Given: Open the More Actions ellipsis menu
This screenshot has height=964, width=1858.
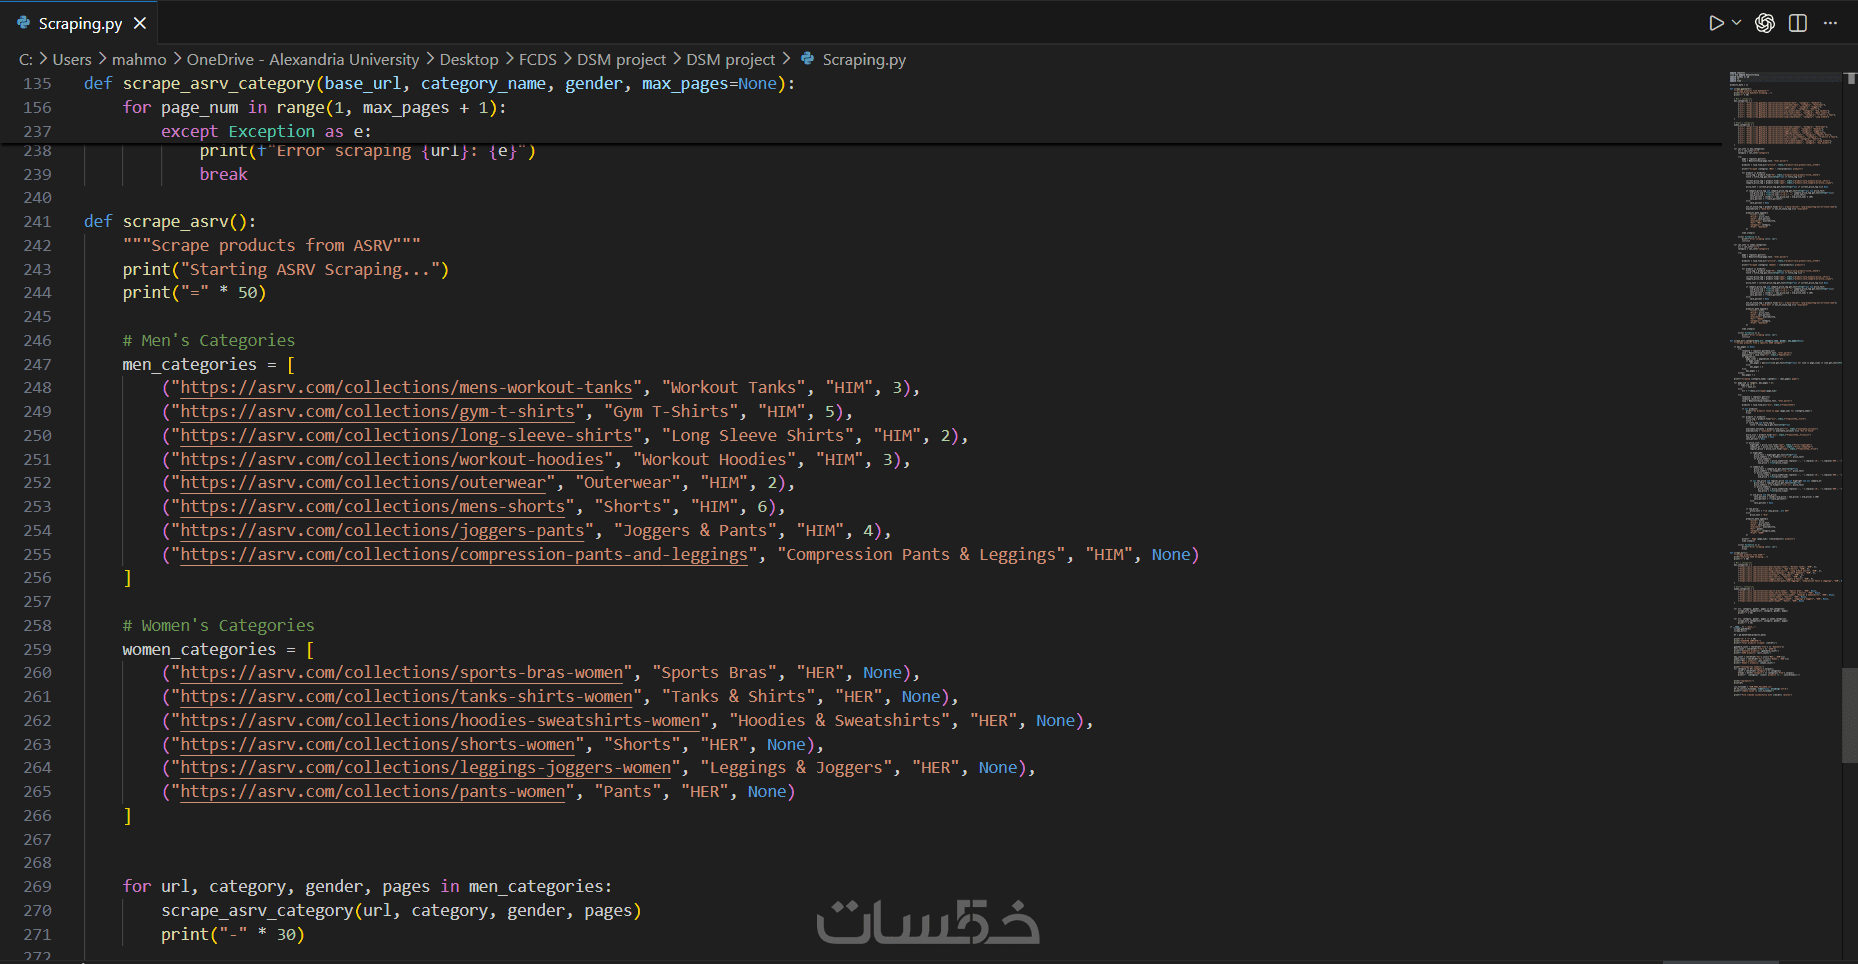Looking at the screenshot, I should 1830,23.
